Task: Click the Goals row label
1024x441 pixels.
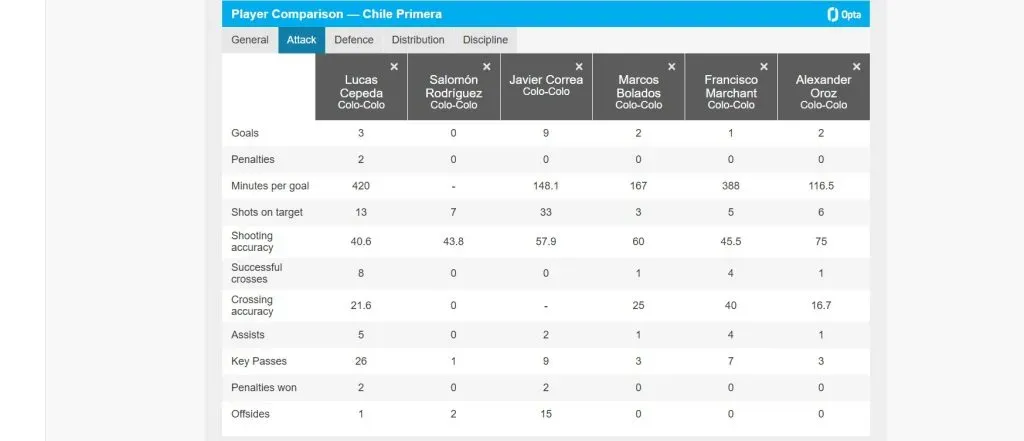Action: click(x=245, y=133)
